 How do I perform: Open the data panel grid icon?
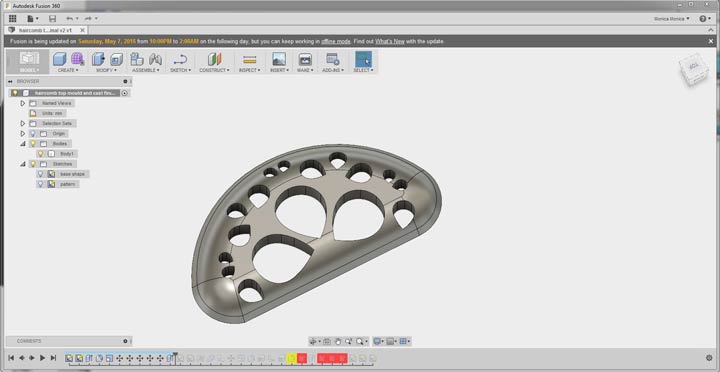[x=13, y=19]
